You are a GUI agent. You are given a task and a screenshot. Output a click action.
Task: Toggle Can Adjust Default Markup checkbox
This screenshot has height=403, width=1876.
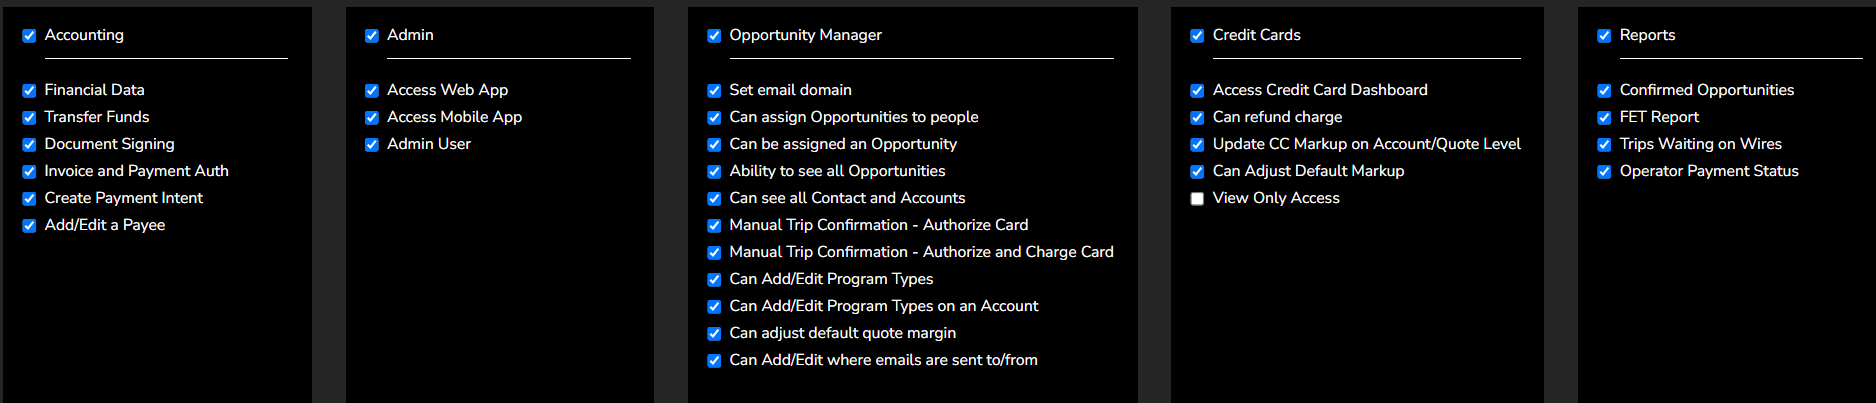tap(1197, 172)
